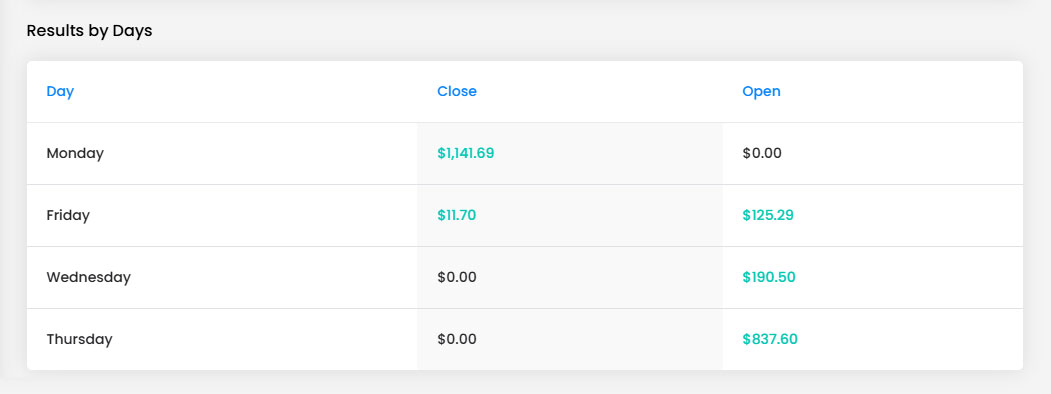Select the Thursday row label
The width and height of the screenshot is (1051, 394).
79,339
